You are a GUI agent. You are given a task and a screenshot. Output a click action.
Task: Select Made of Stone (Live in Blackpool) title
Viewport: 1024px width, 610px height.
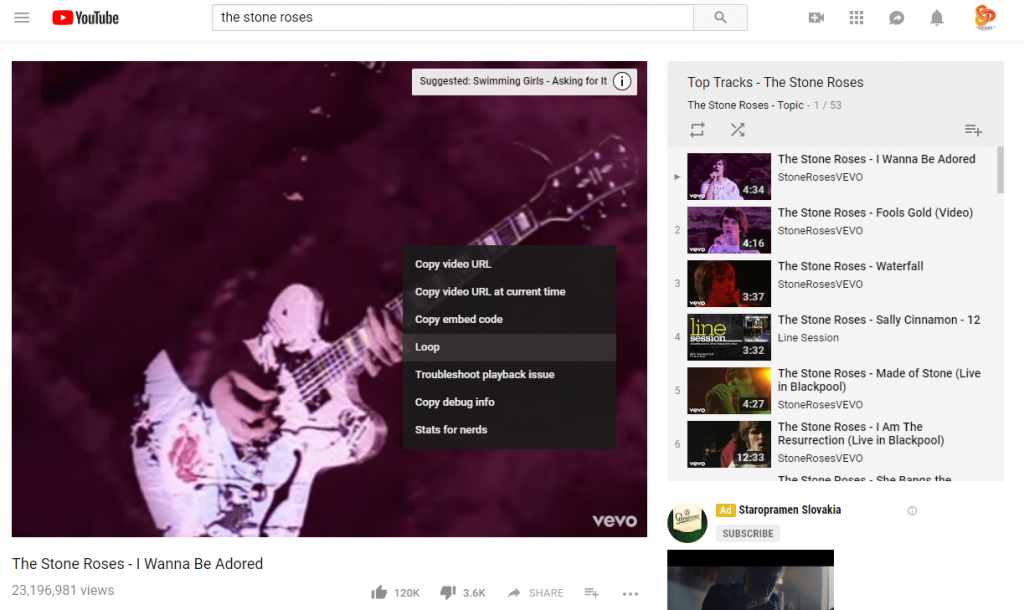[x=879, y=379]
